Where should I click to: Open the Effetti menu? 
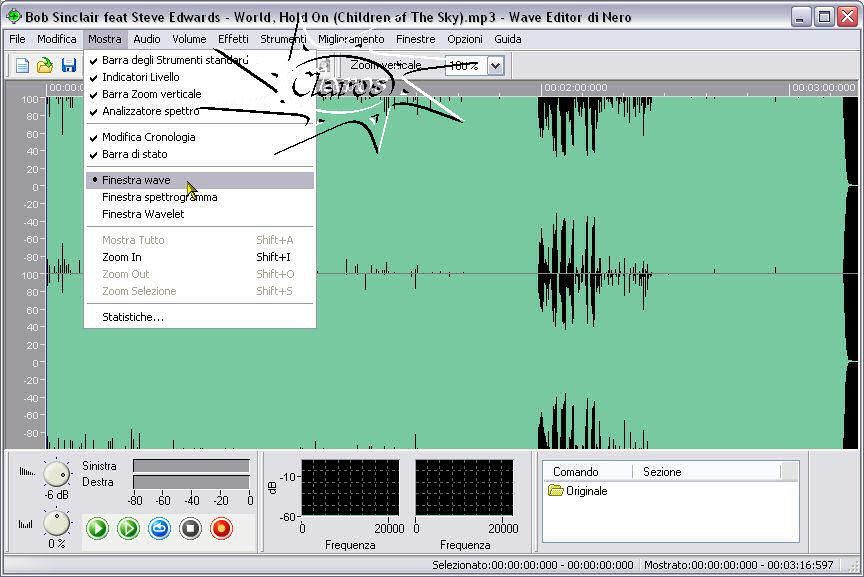[233, 39]
